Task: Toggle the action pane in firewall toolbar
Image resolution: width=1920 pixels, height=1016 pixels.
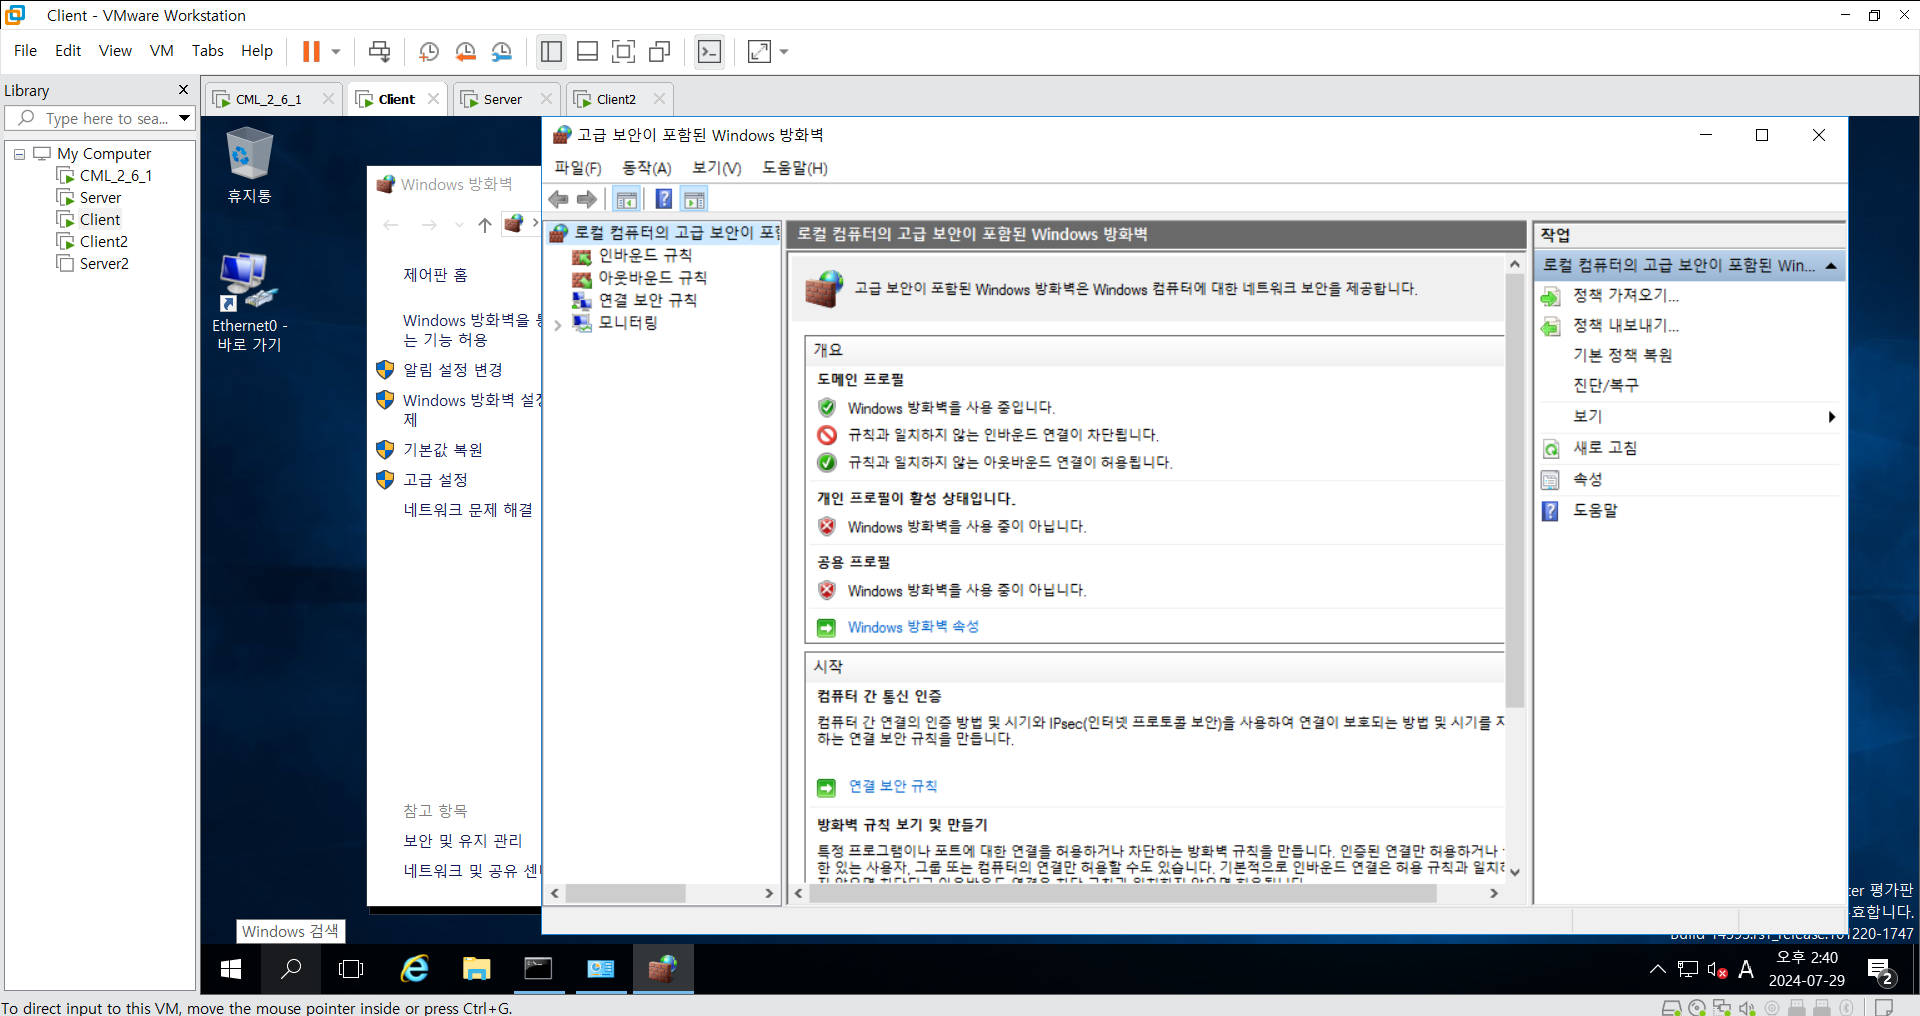Action: 695,199
